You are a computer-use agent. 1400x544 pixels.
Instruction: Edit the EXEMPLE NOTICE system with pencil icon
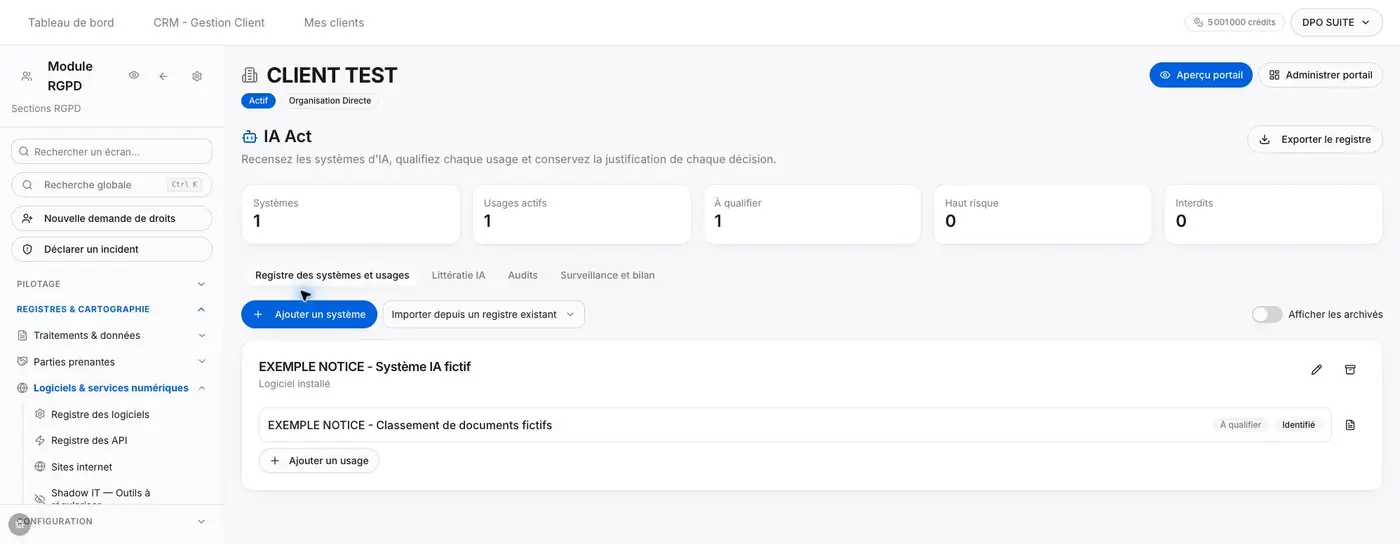pyautogui.click(x=1316, y=370)
